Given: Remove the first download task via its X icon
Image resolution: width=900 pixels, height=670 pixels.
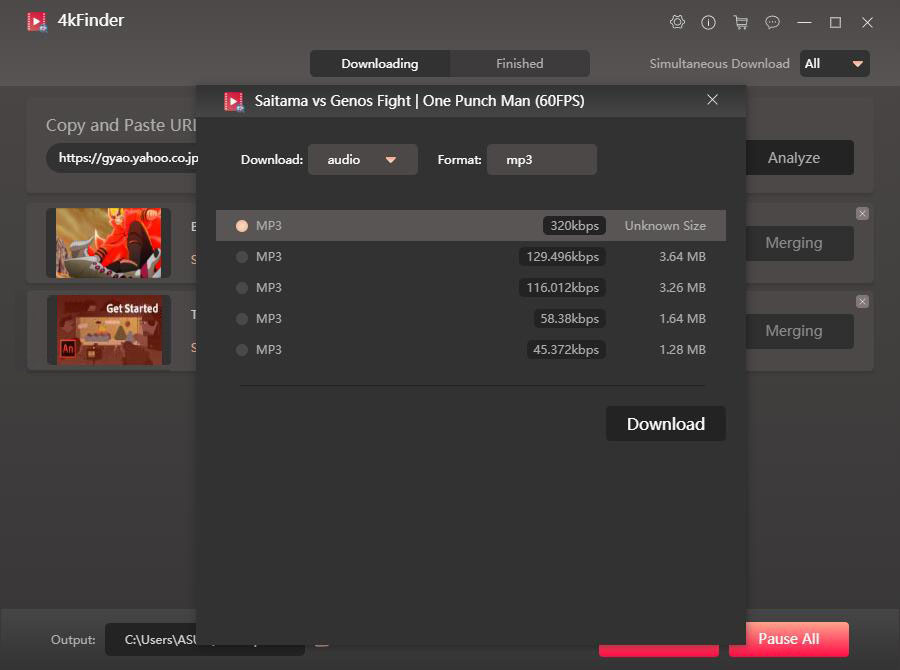Looking at the screenshot, I should (862, 213).
